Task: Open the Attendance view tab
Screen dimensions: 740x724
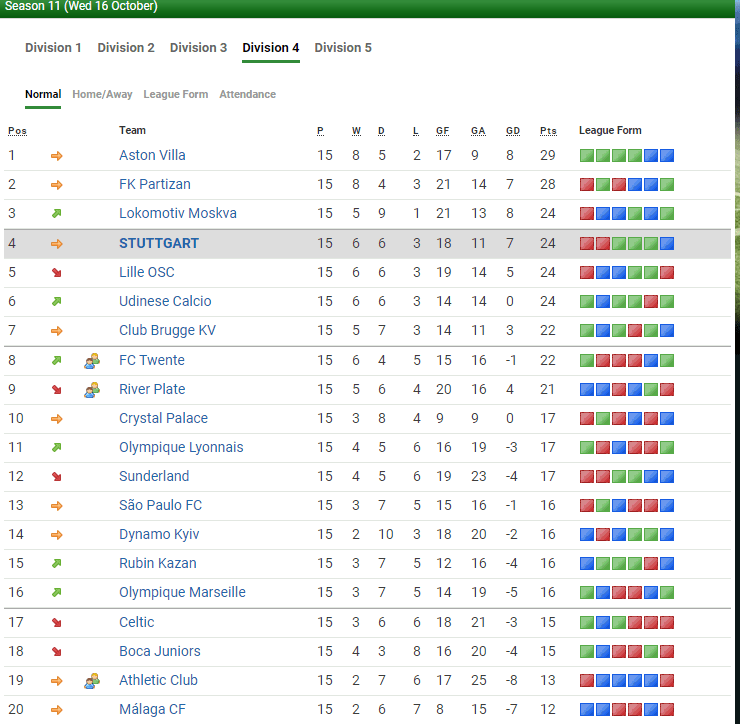Action: pyautogui.click(x=247, y=95)
